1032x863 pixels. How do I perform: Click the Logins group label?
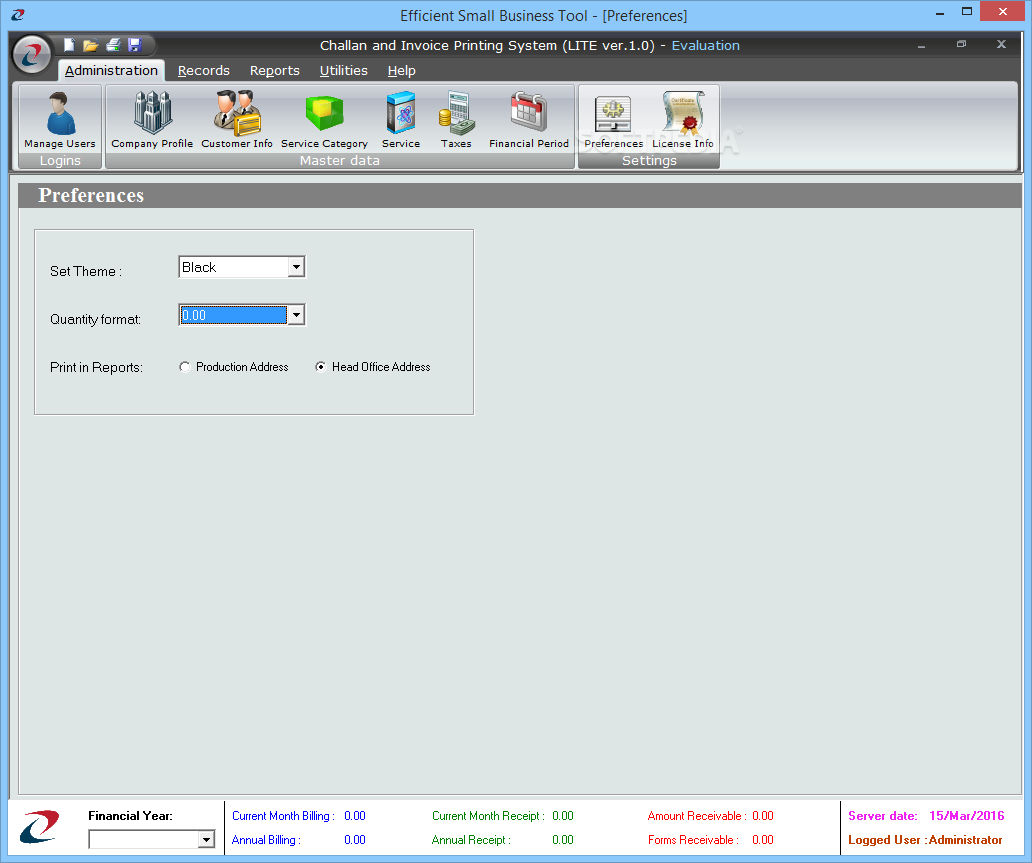click(60, 161)
